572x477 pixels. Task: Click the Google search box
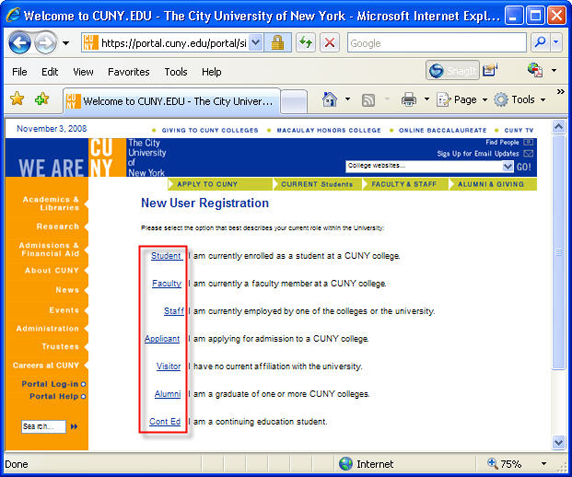[x=437, y=43]
